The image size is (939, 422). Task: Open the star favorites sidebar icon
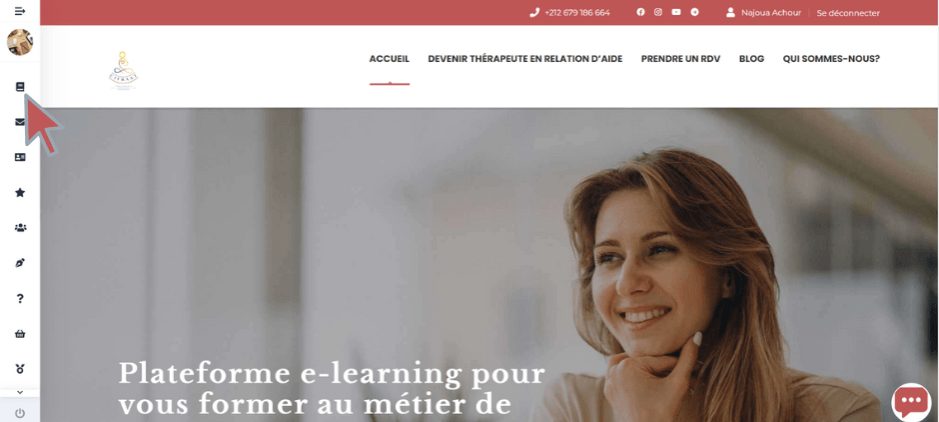(20, 193)
